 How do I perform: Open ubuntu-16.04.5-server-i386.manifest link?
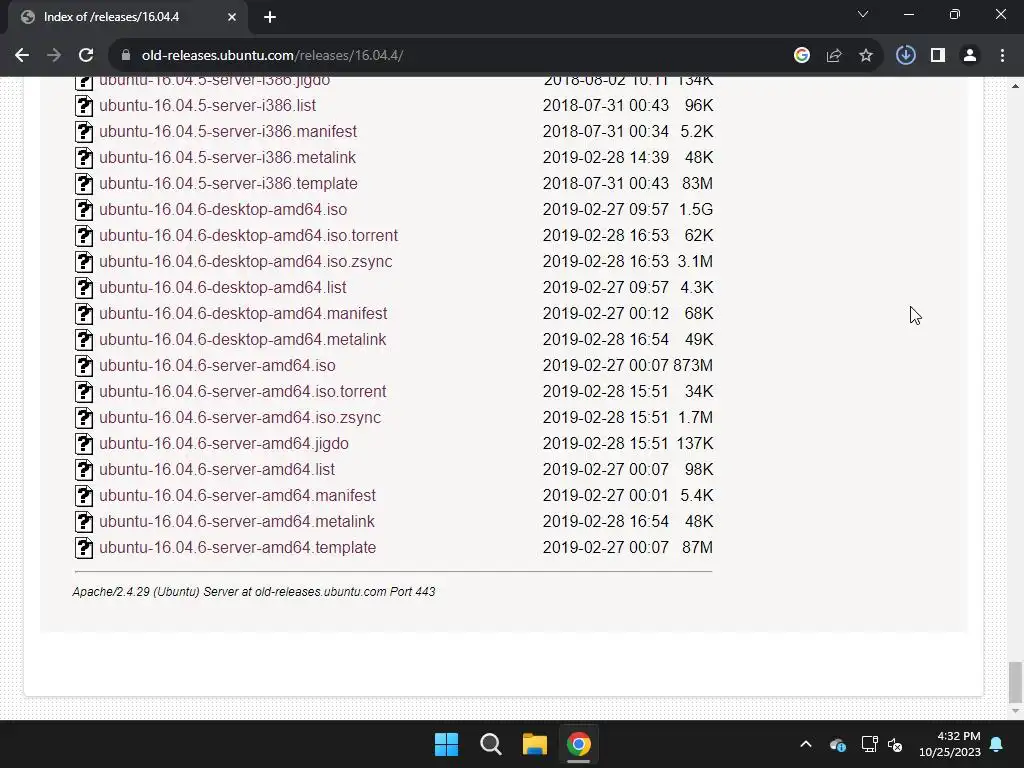[x=228, y=132]
